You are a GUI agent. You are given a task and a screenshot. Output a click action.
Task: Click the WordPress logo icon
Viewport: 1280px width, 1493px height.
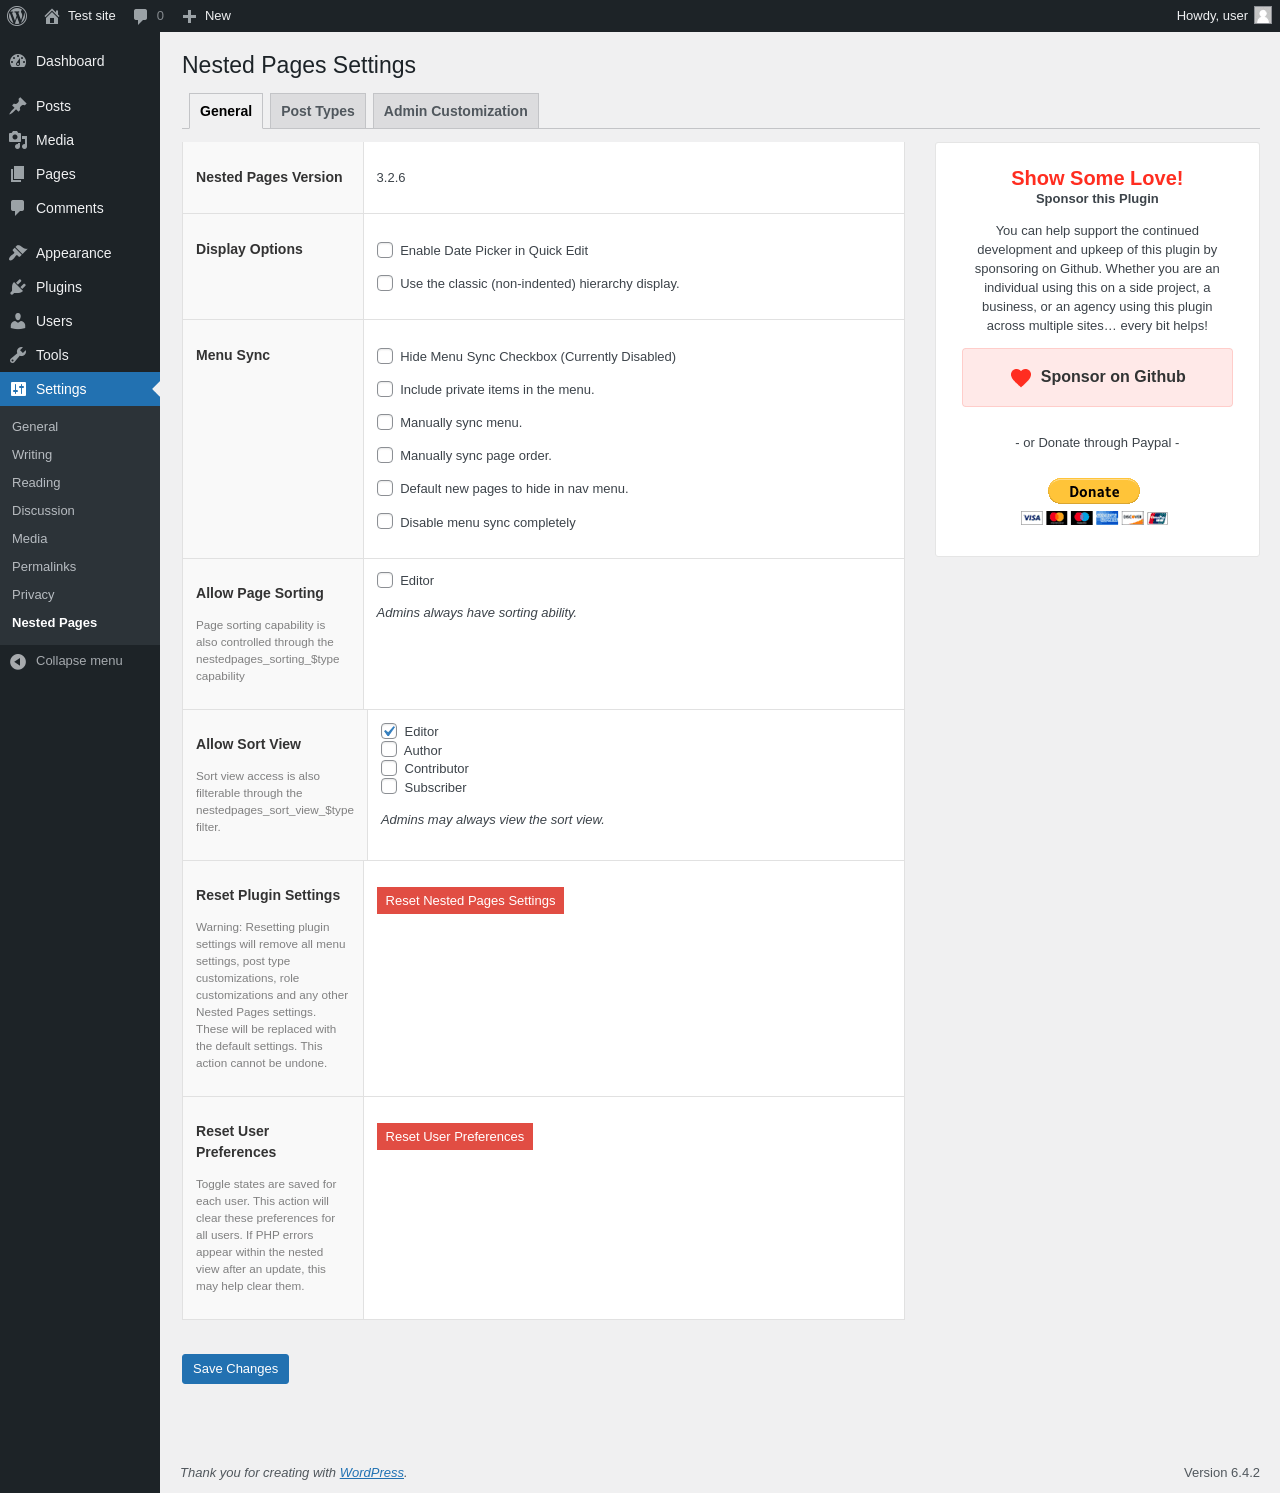17,16
